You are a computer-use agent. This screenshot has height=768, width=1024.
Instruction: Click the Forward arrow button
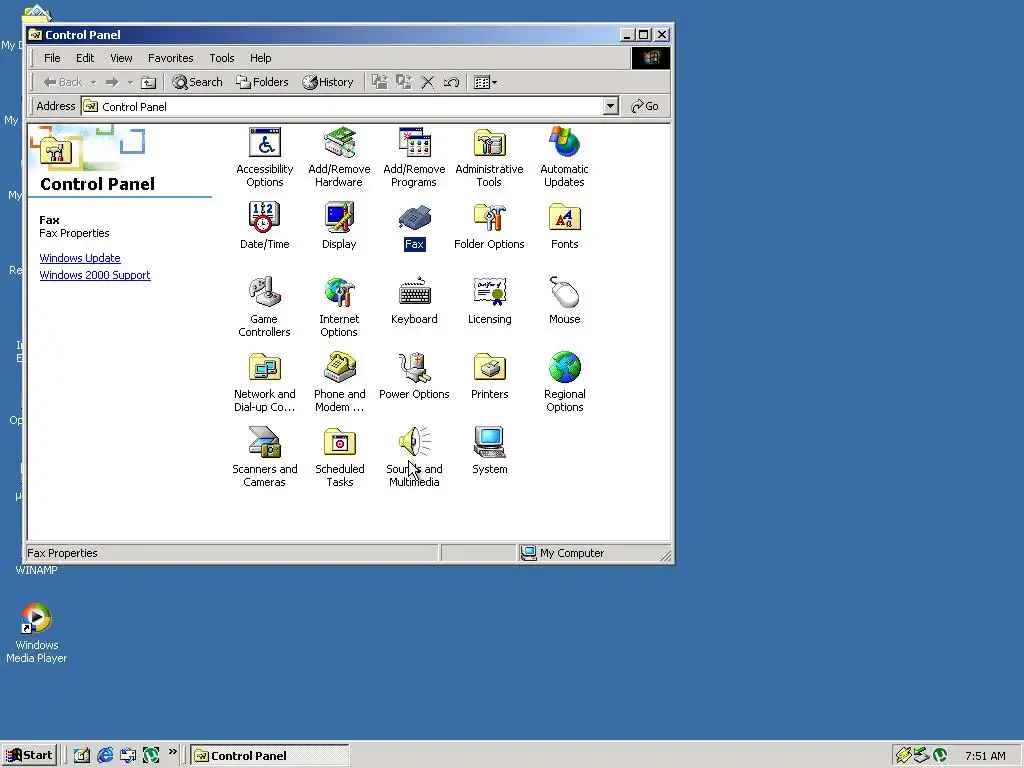click(112, 82)
